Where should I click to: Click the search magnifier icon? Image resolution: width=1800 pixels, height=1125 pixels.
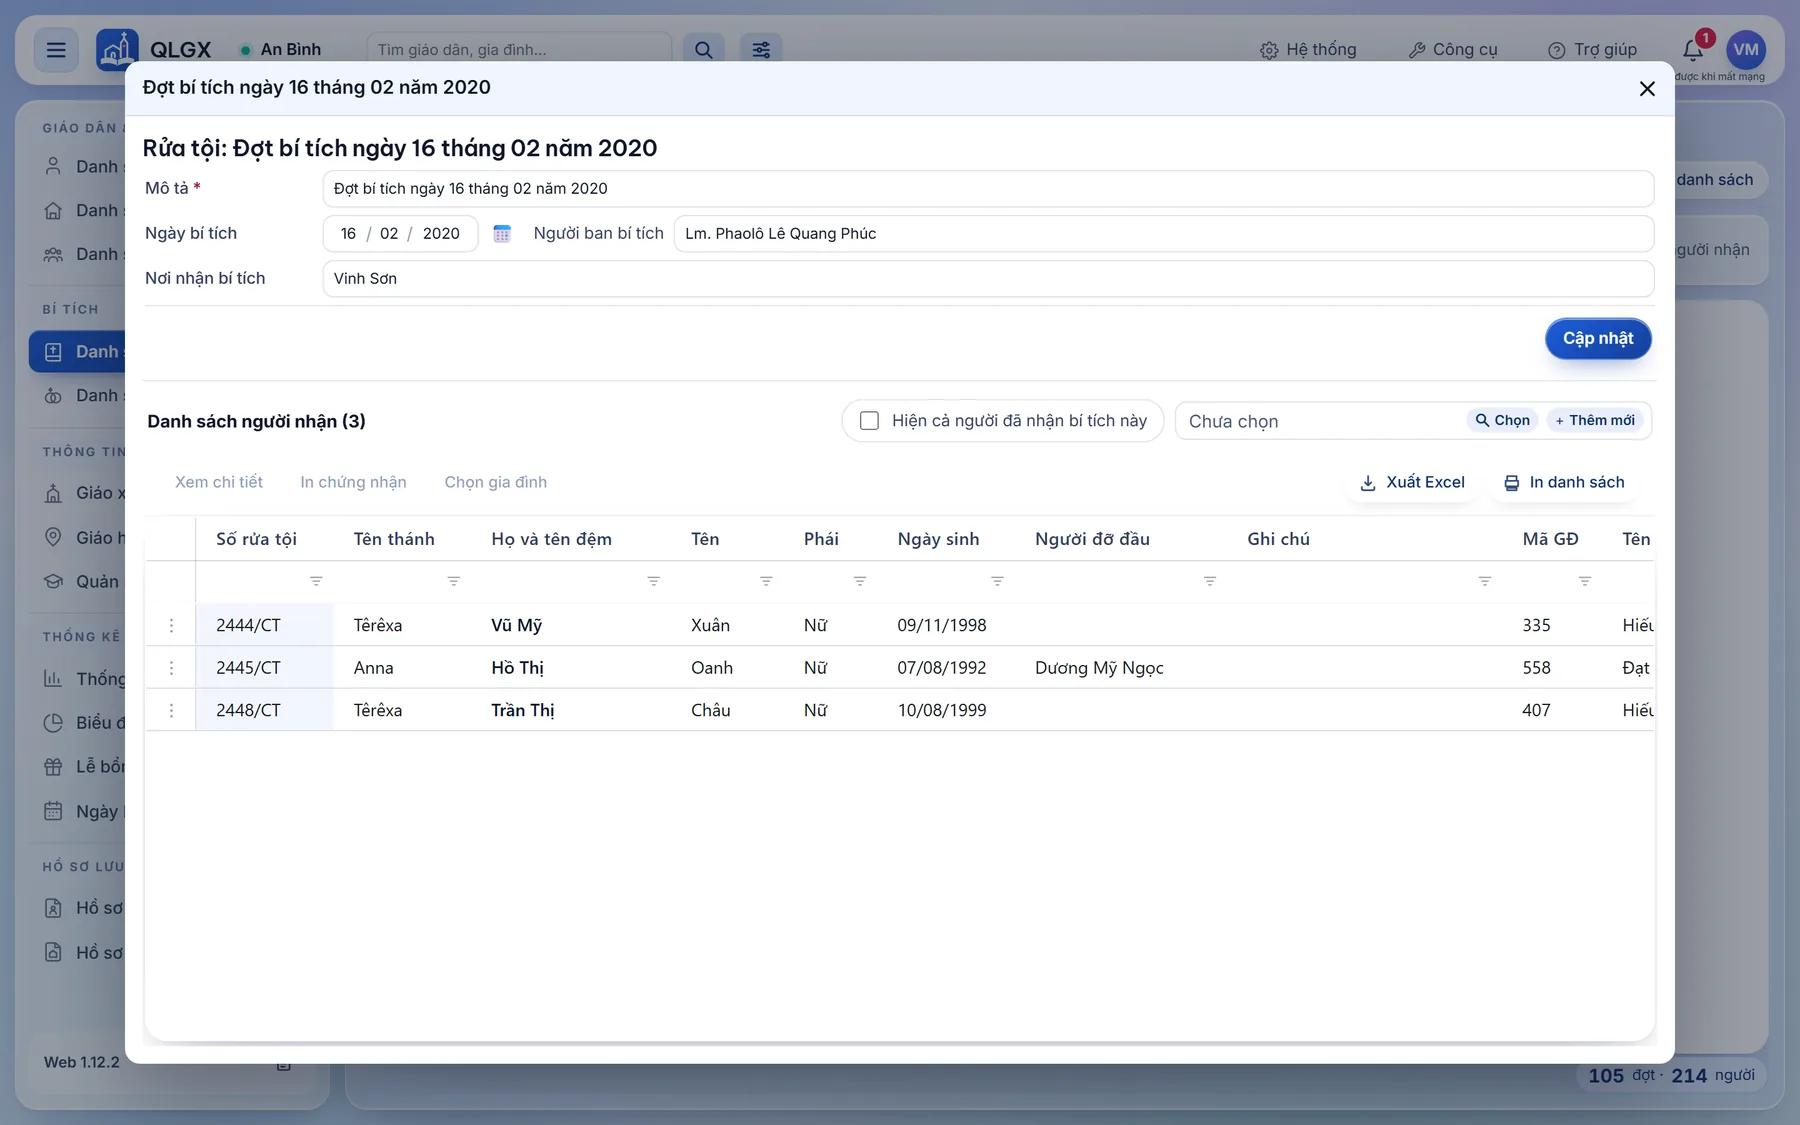[x=704, y=49]
